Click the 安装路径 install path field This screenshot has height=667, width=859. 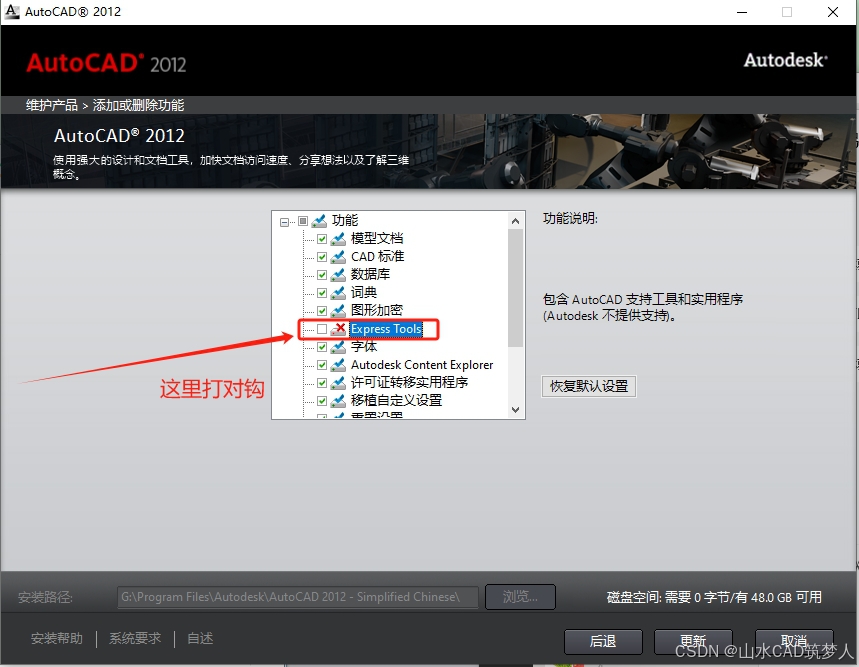pos(297,597)
